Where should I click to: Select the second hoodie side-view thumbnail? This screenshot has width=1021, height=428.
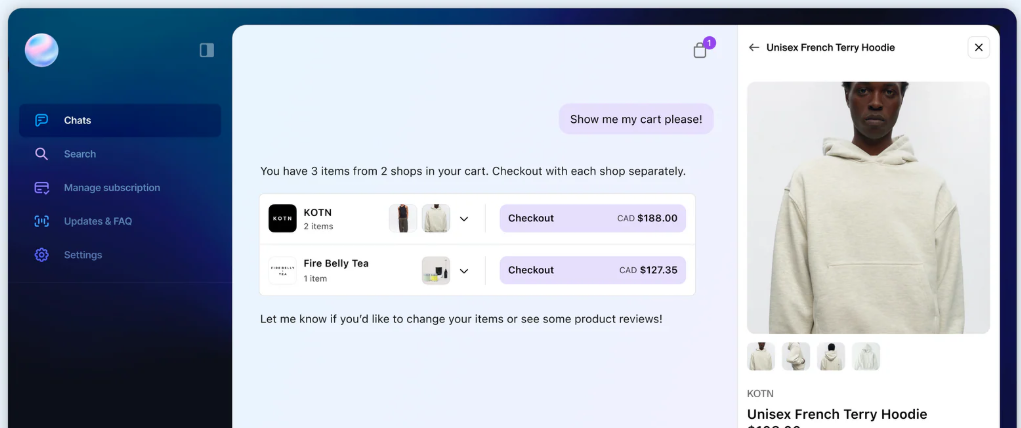coord(796,356)
